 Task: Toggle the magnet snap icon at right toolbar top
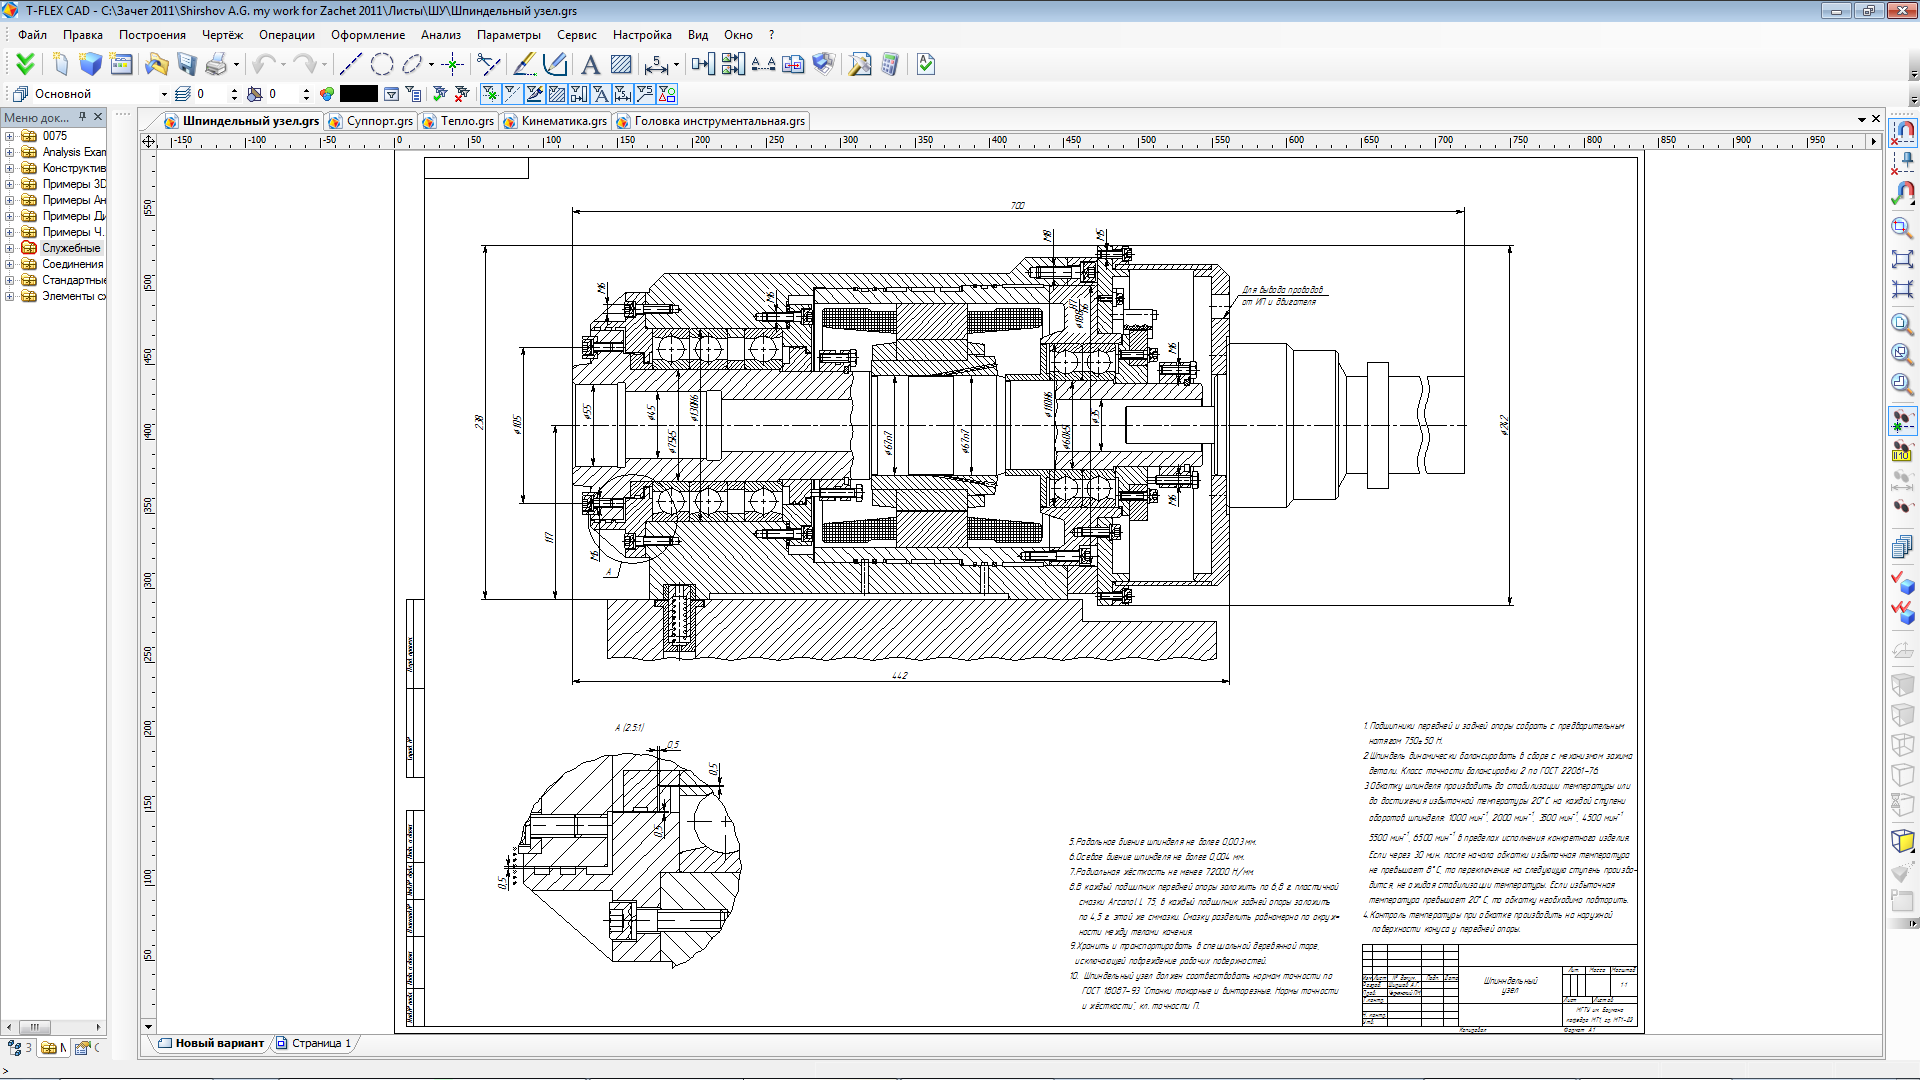(x=1902, y=131)
